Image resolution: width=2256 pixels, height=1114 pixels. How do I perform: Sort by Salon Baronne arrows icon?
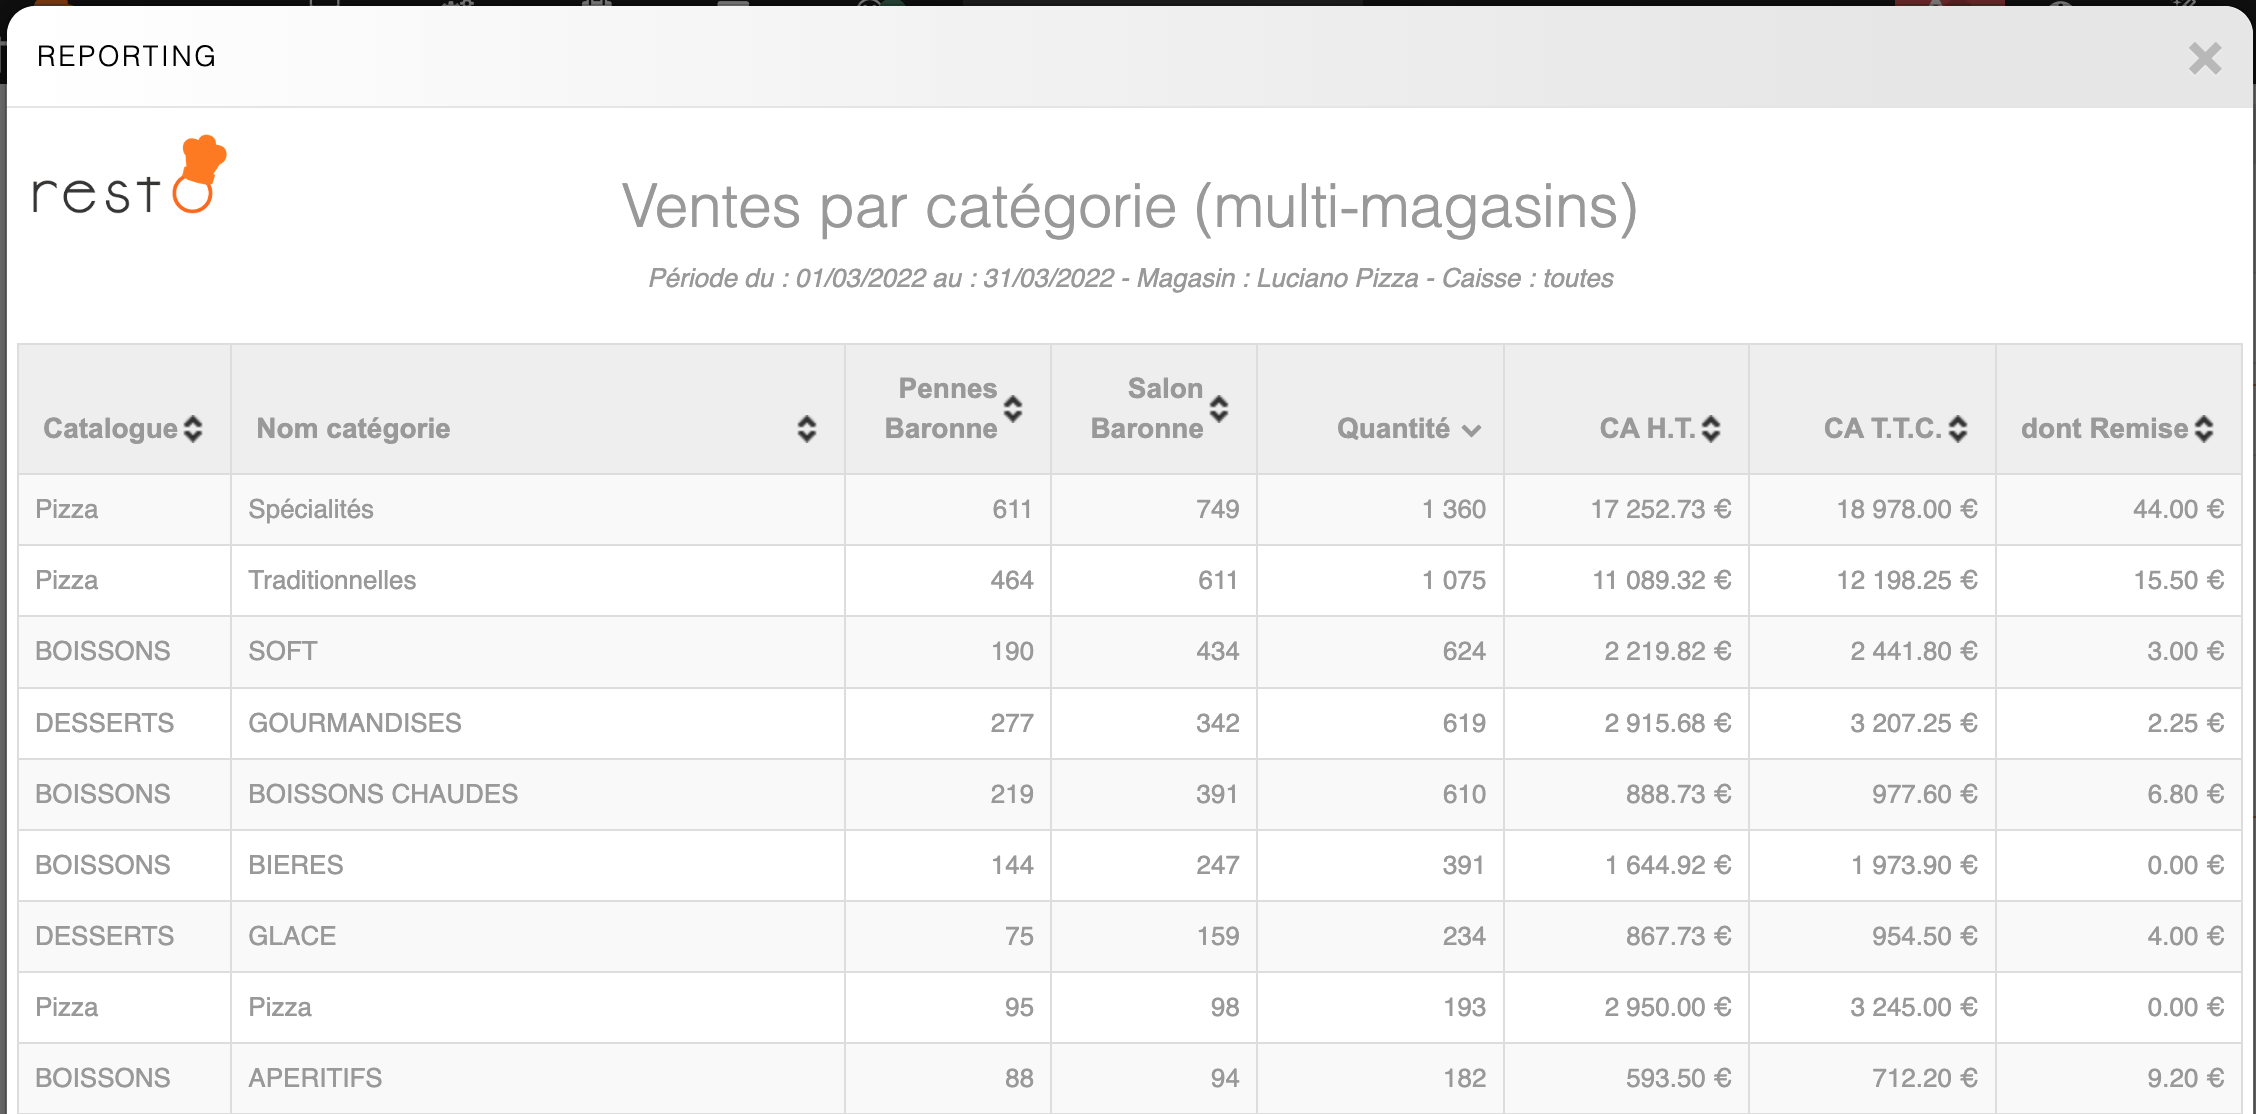(x=1219, y=408)
